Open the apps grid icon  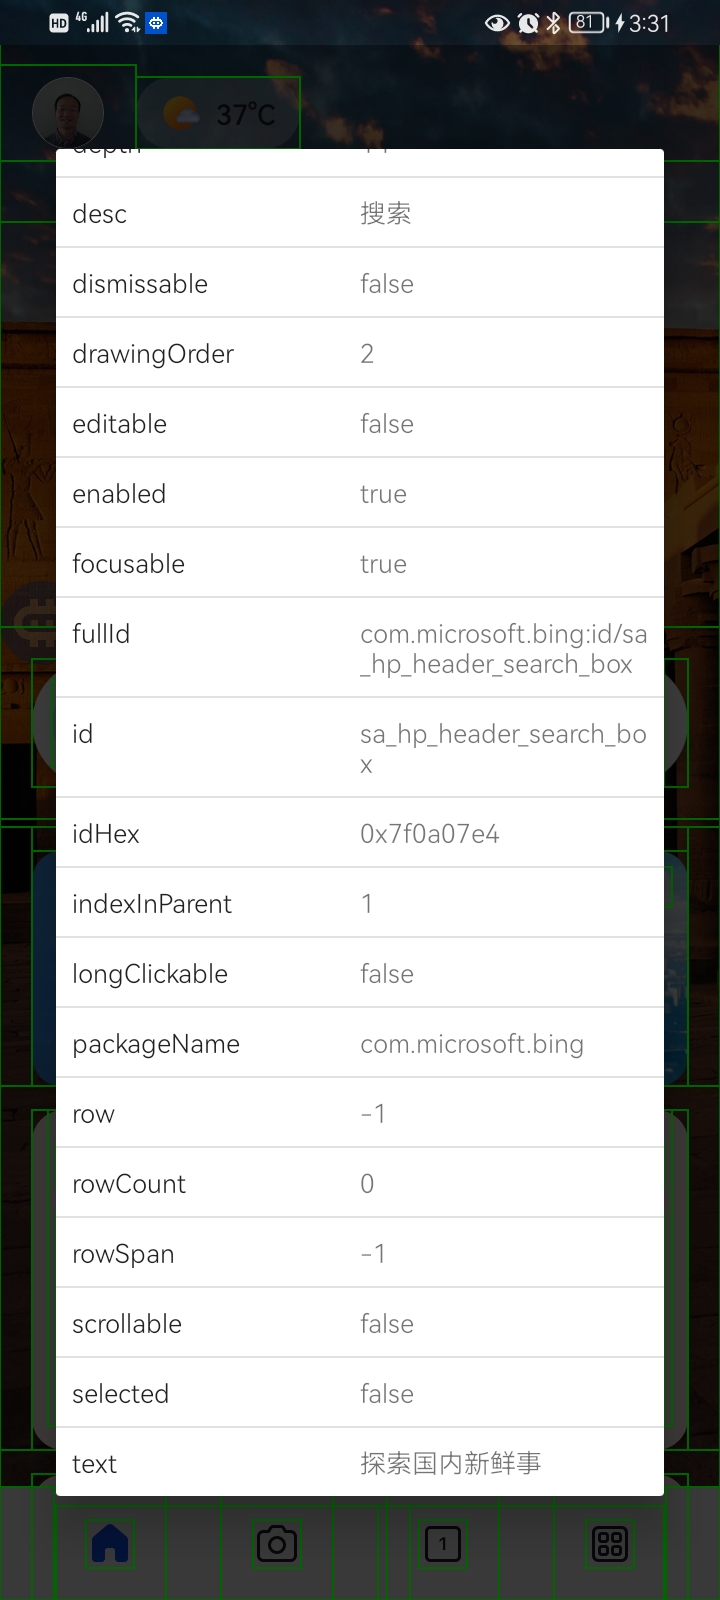(x=610, y=1544)
